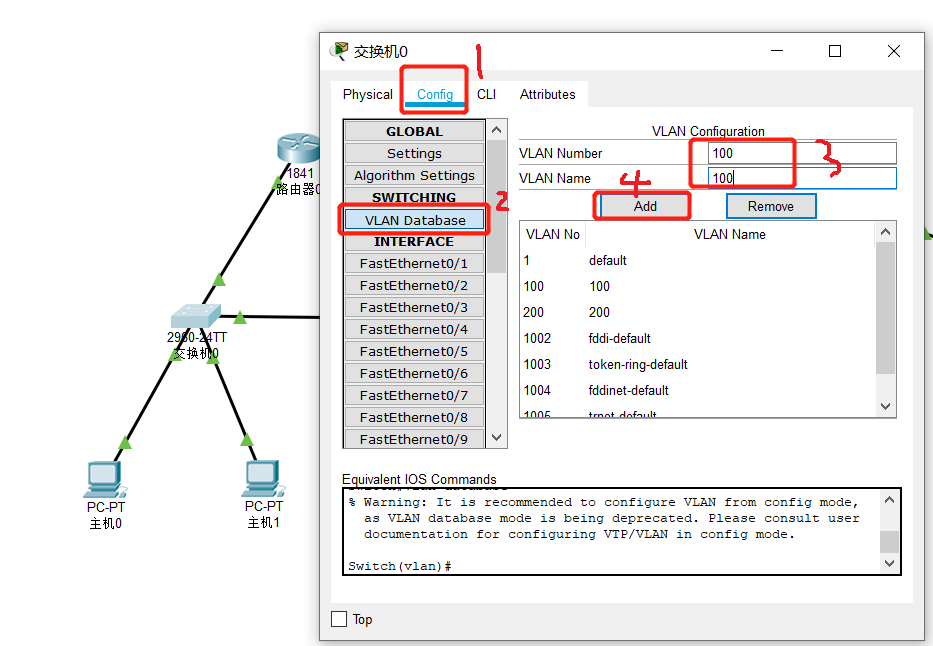Click the PC-PT 主机1 computer icon
The height and width of the screenshot is (646, 933).
point(262,478)
